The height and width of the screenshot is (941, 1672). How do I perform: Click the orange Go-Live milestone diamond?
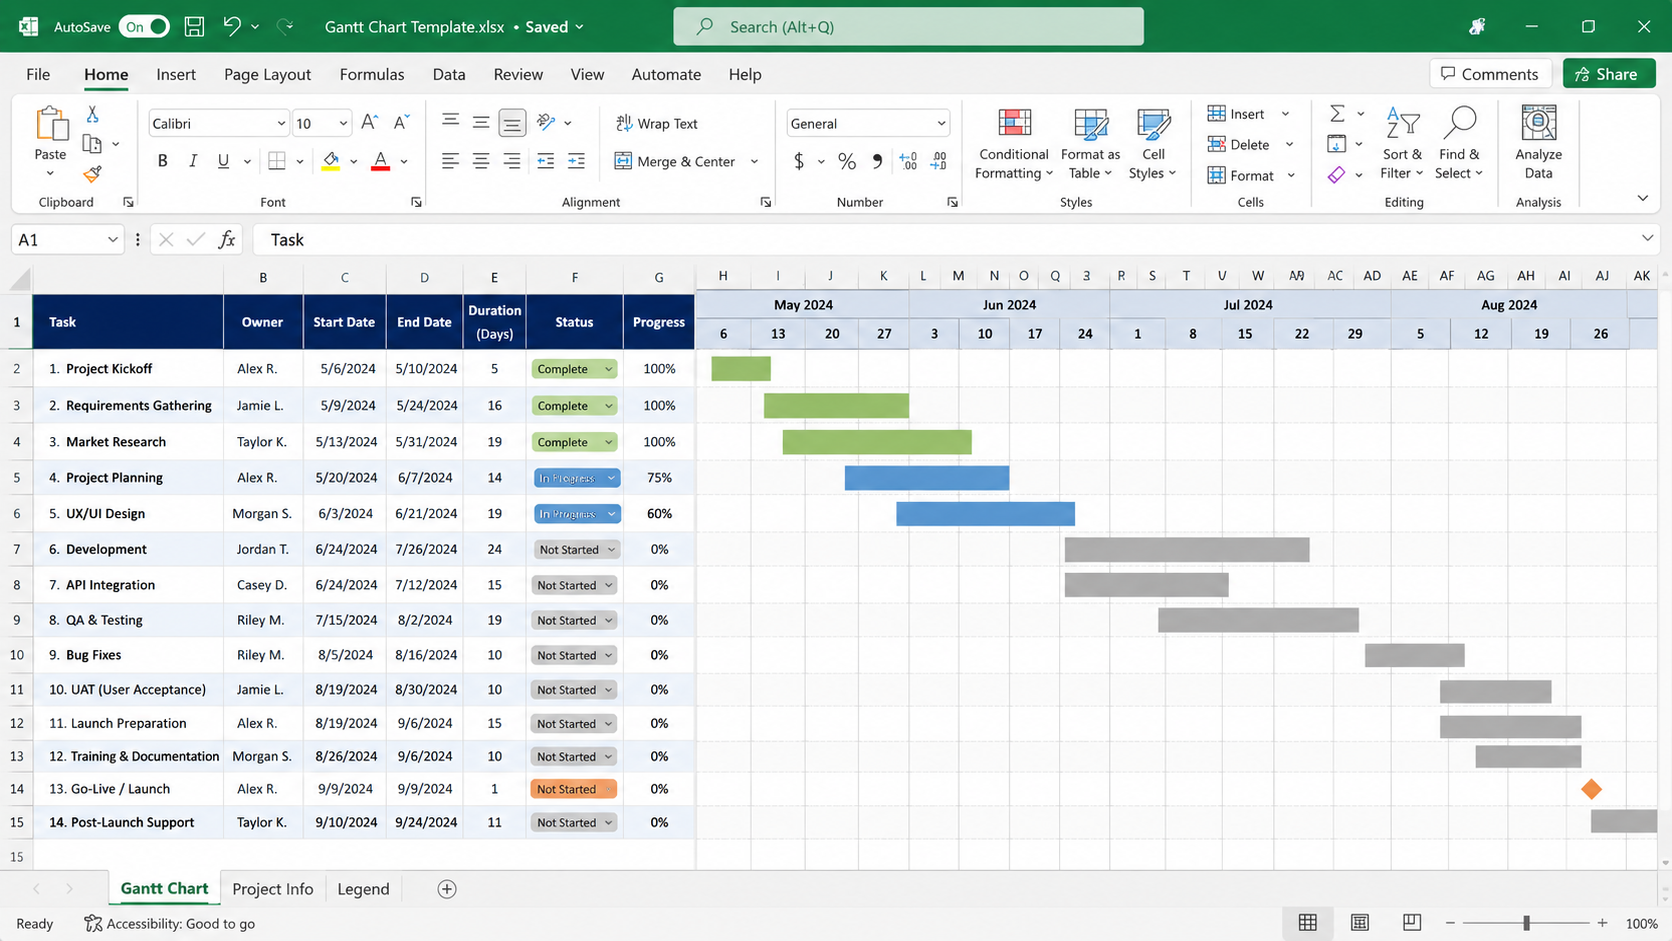point(1591,789)
